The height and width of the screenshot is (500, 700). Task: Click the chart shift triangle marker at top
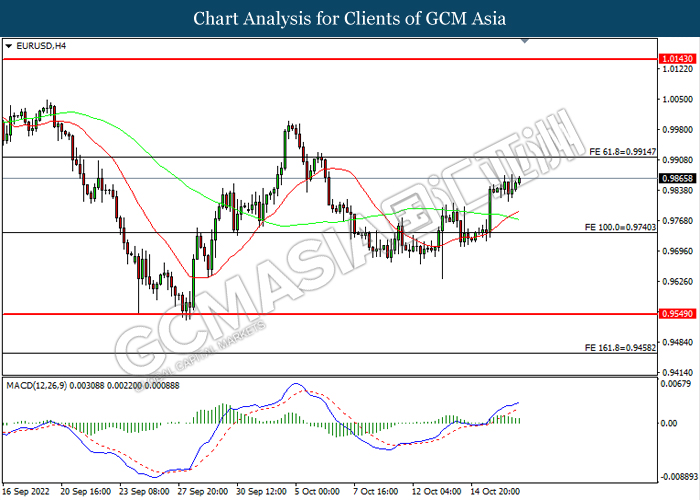point(525,41)
